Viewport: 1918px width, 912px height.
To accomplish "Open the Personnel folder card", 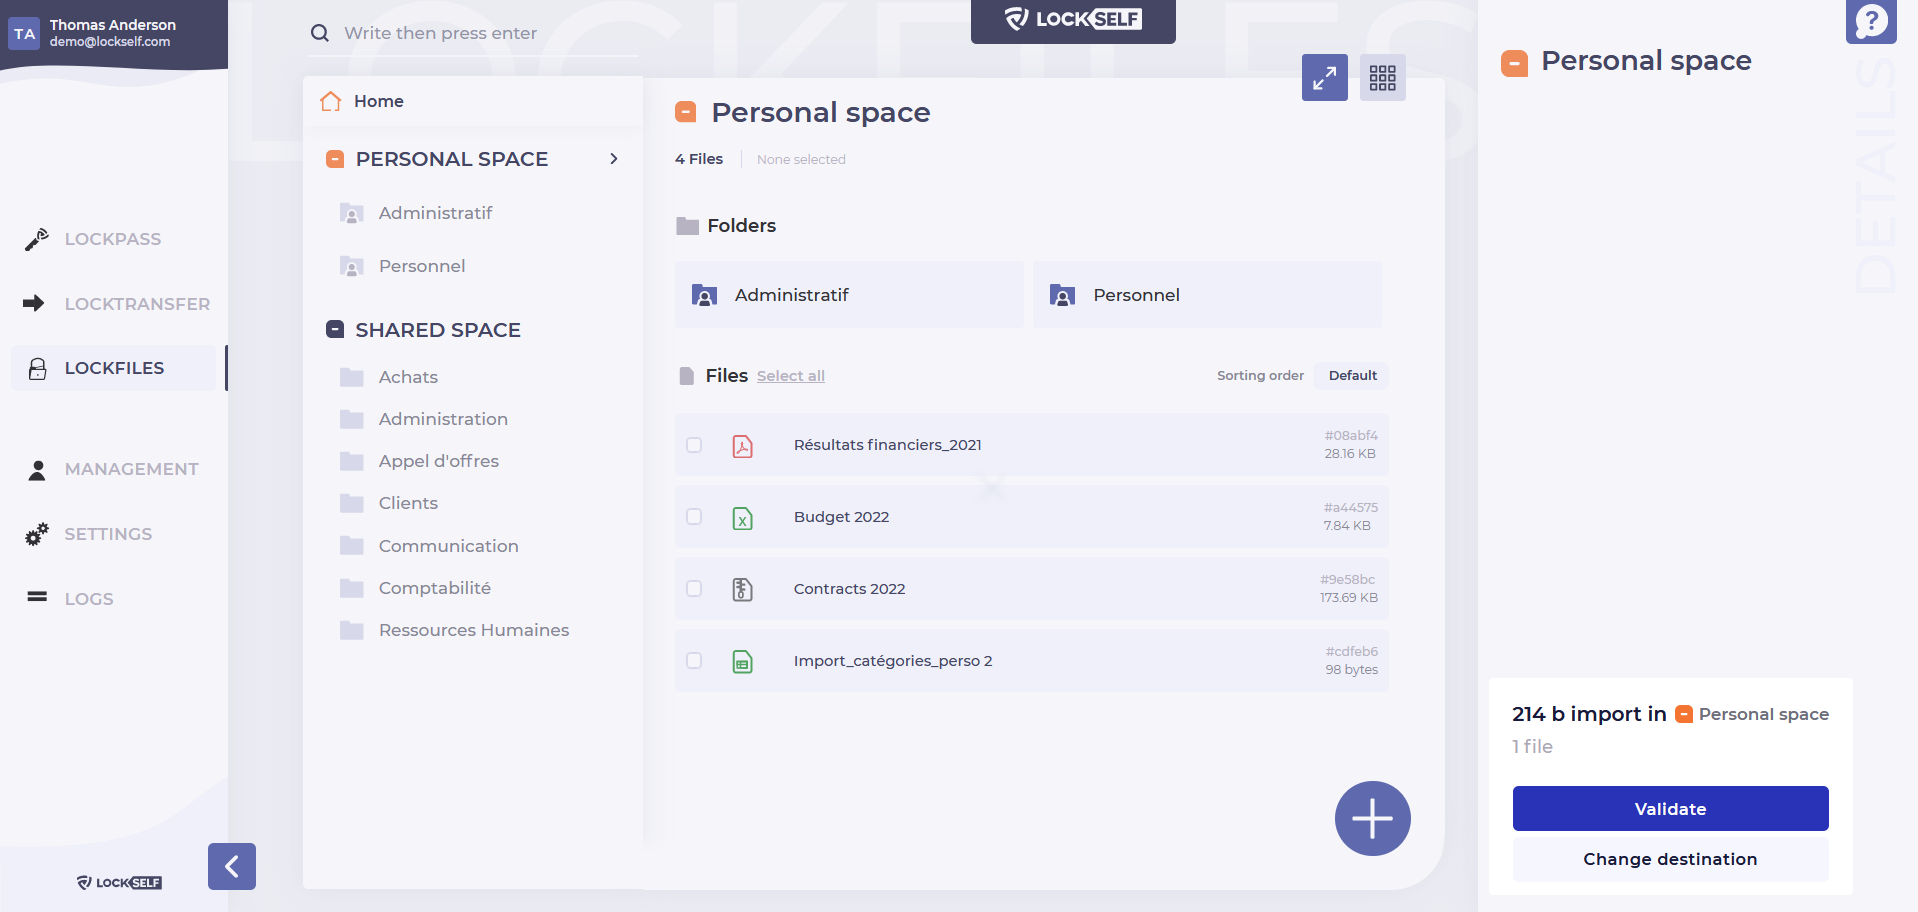I will 1207,295.
